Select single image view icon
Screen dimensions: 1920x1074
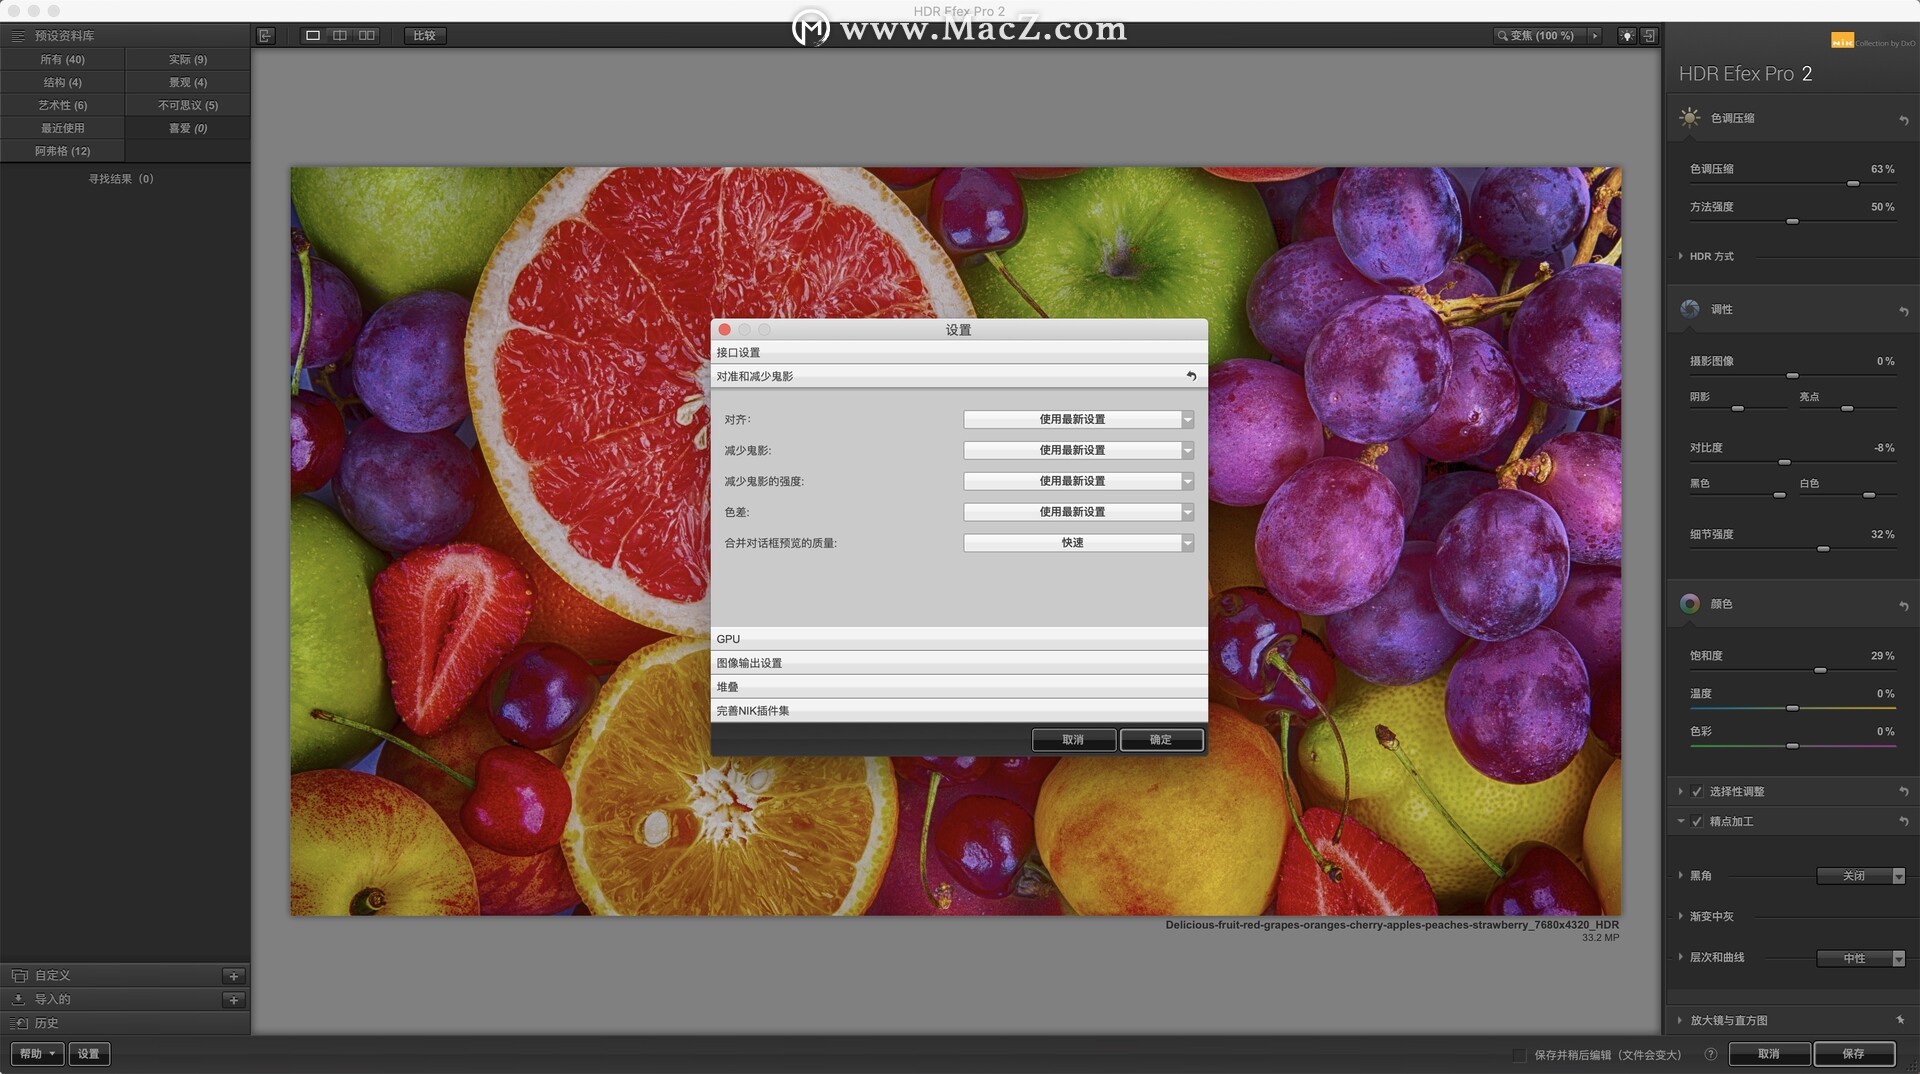pyautogui.click(x=313, y=35)
